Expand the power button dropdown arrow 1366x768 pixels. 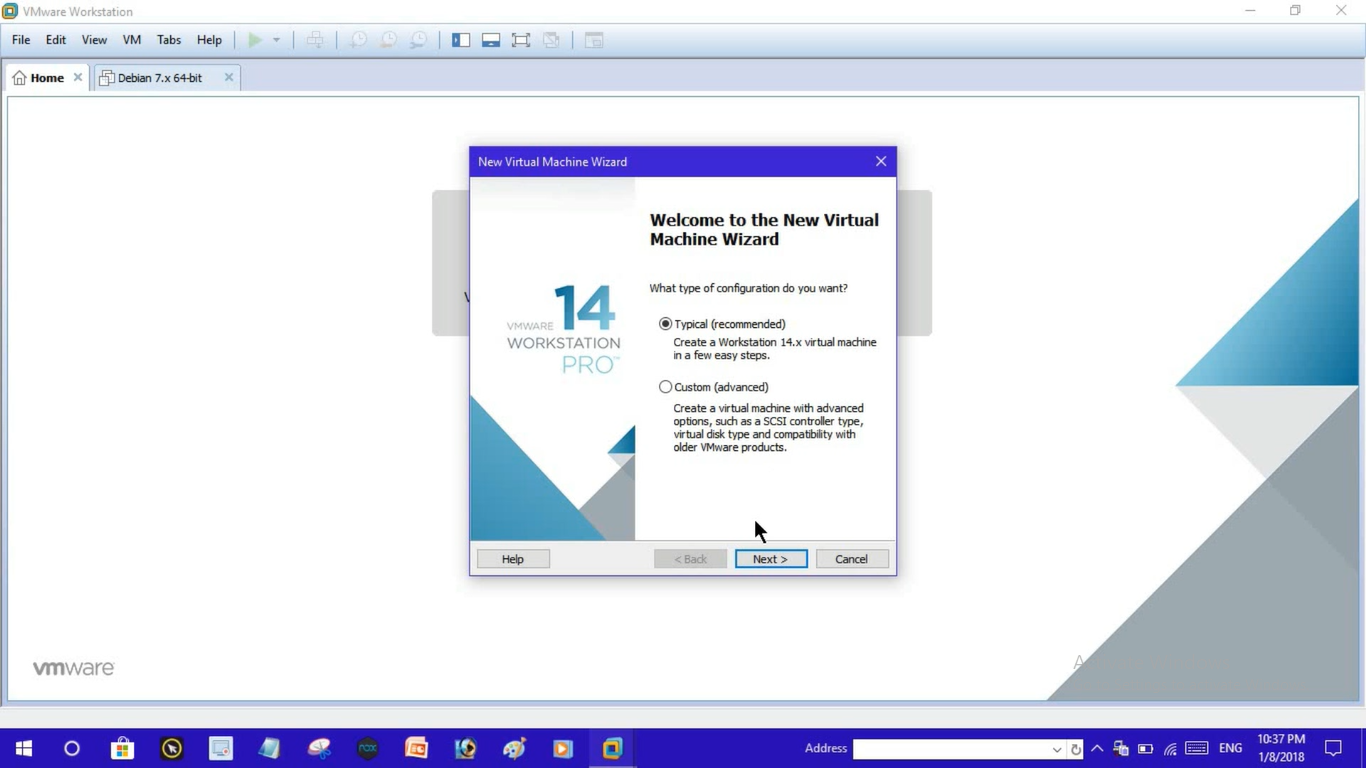pyautogui.click(x=277, y=39)
